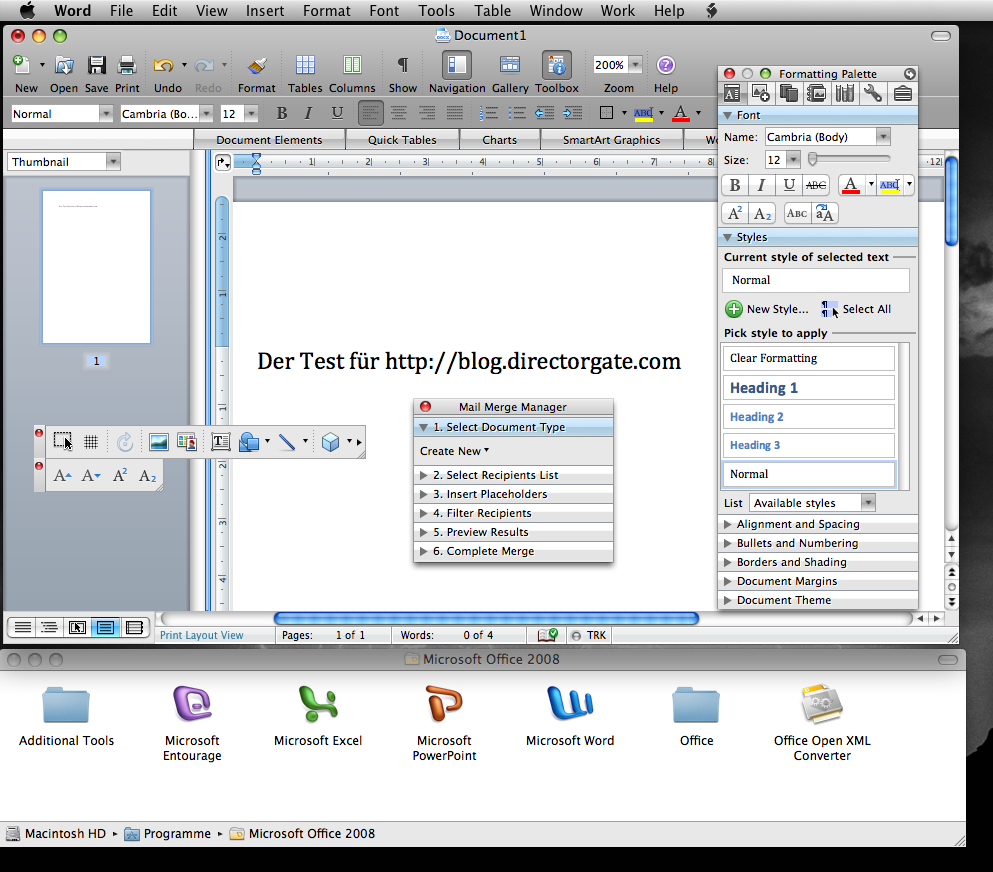
Task: Open the Apple menu
Action: coord(27,11)
